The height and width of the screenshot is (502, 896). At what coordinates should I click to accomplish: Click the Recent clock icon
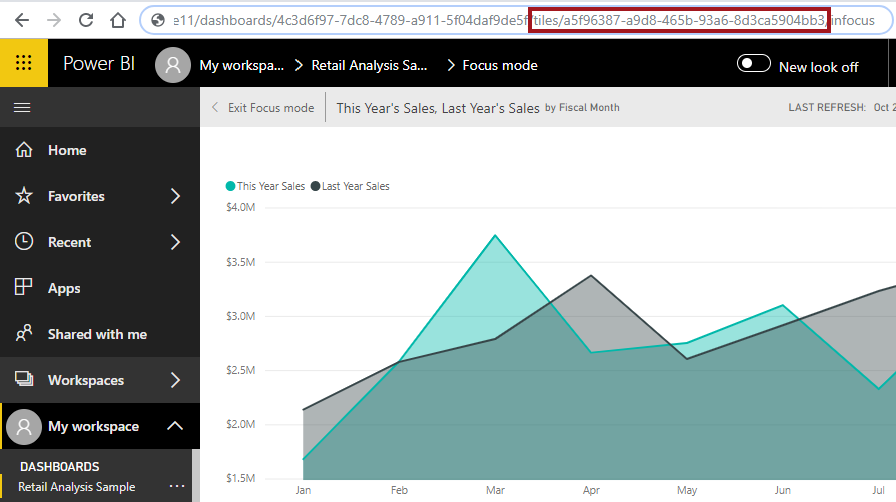25,242
